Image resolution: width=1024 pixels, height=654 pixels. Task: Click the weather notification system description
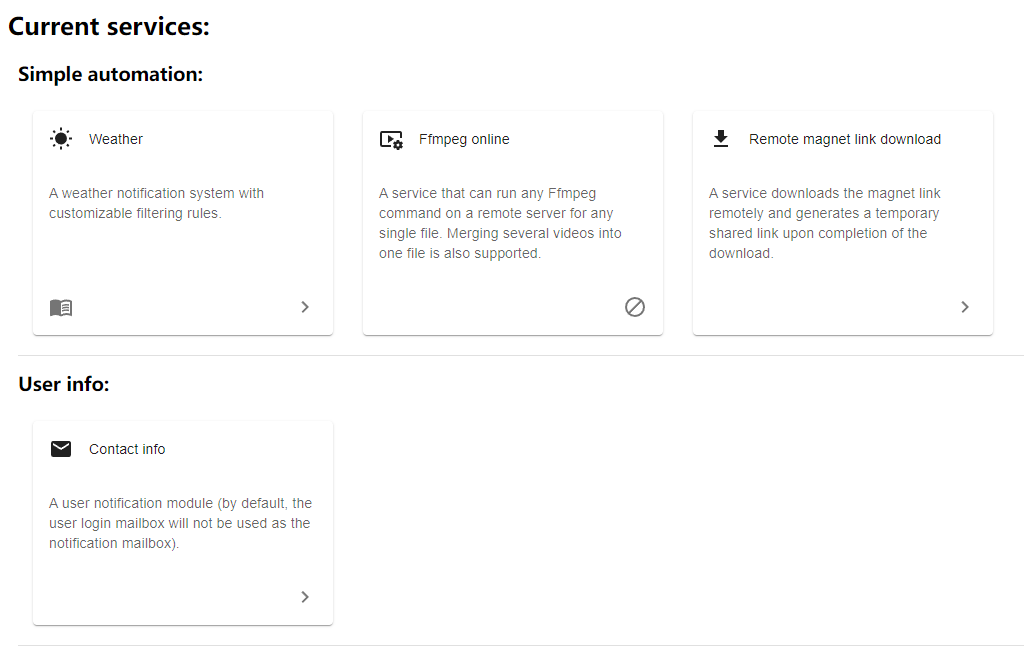click(156, 203)
